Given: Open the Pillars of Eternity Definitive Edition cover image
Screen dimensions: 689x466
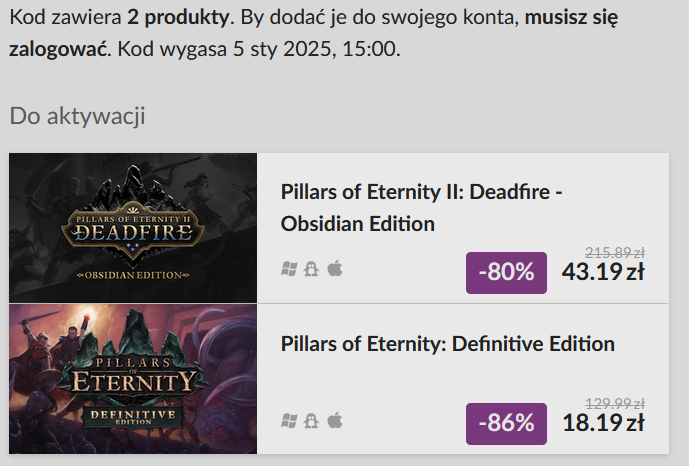Looking at the screenshot, I should click(x=133, y=379).
